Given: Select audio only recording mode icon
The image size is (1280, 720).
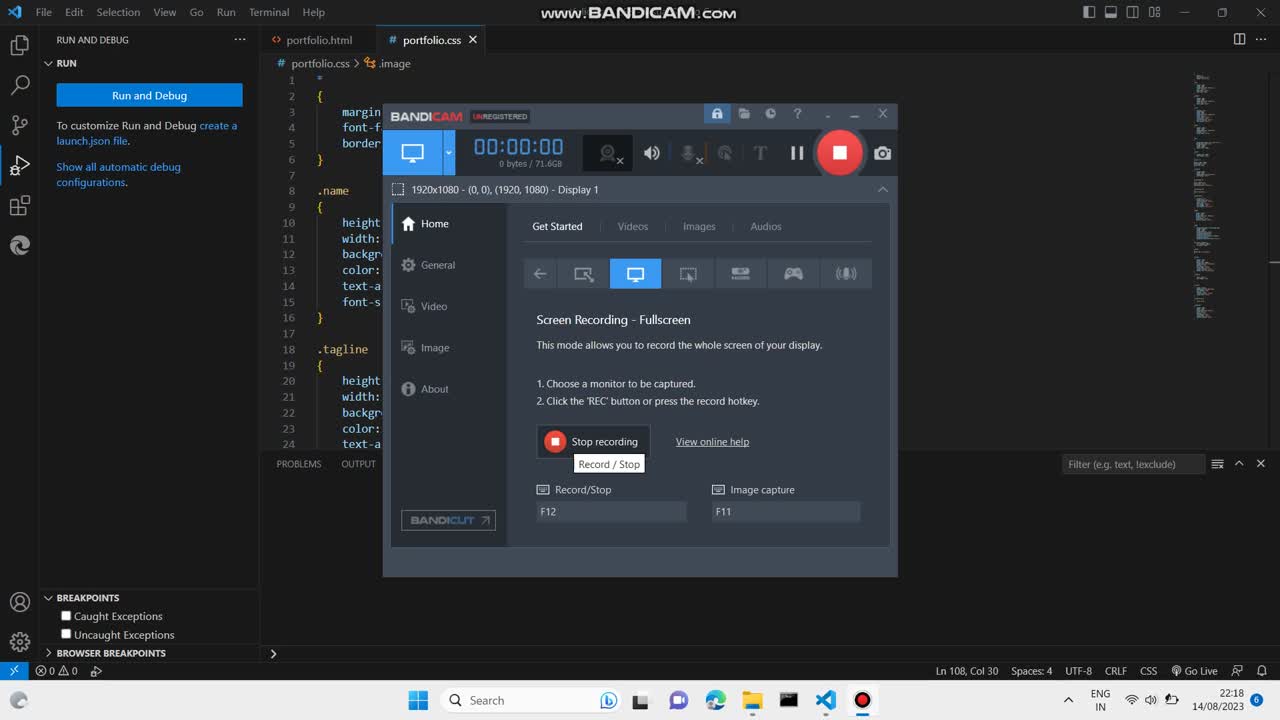Looking at the screenshot, I should pyautogui.click(x=846, y=274).
